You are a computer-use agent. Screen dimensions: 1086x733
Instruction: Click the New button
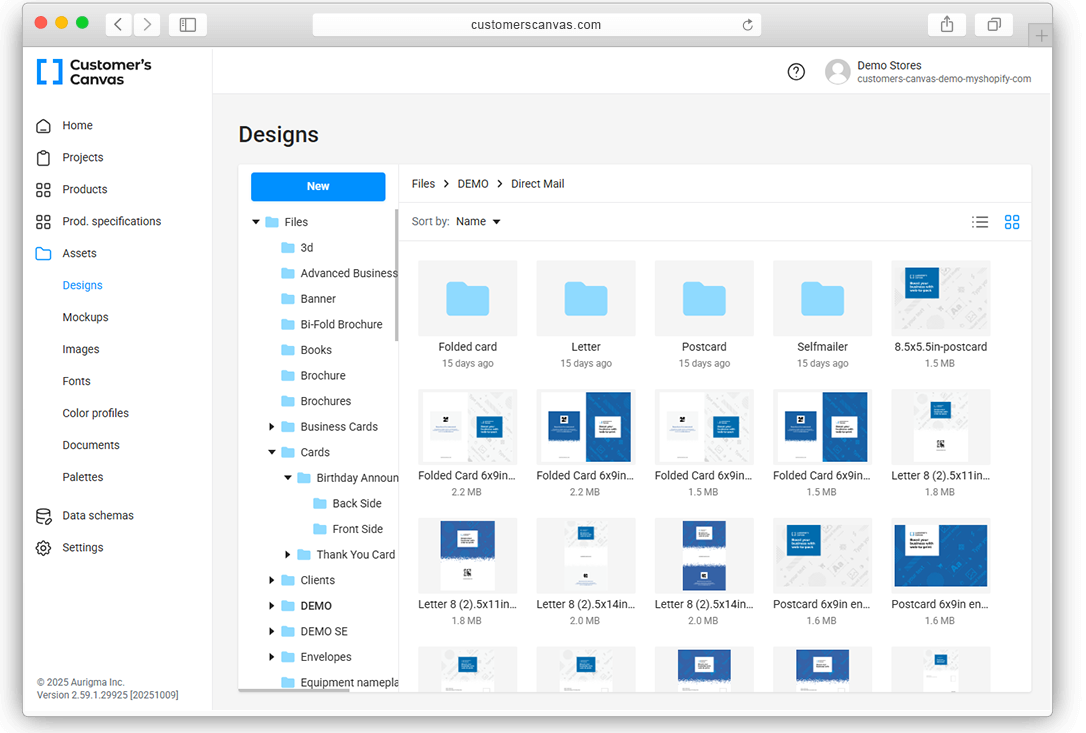pos(318,186)
